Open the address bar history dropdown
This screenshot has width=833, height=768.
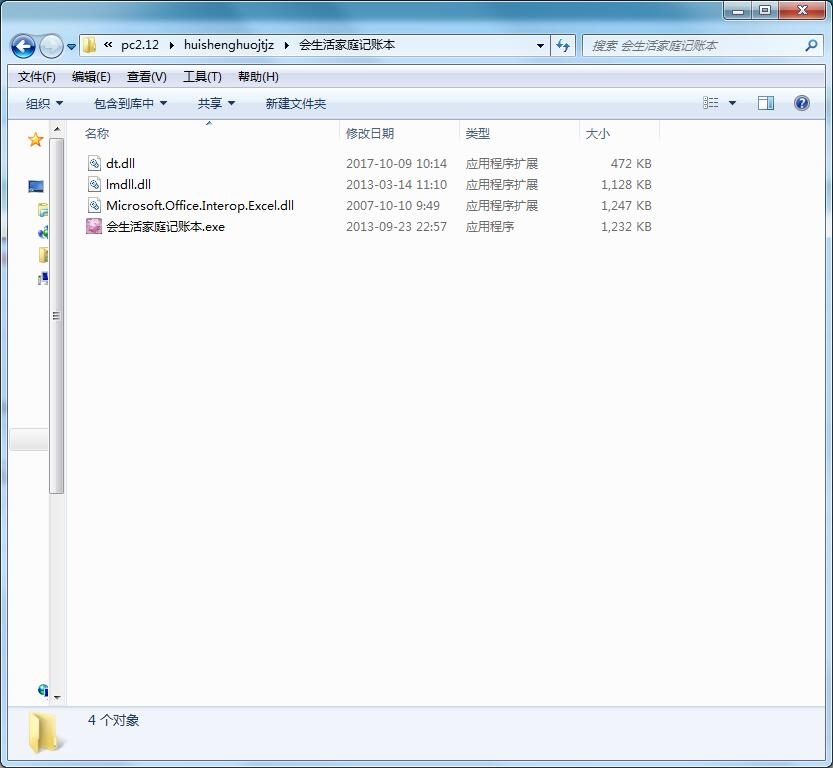[x=540, y=46]
